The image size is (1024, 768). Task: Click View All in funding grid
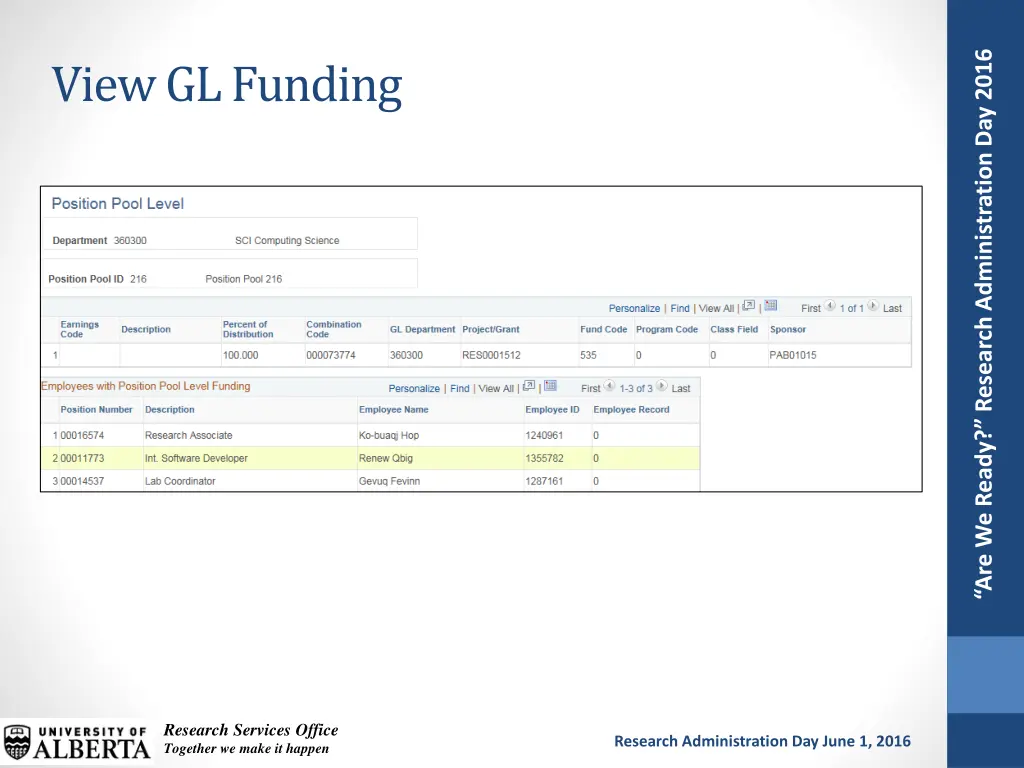point(716,308)
